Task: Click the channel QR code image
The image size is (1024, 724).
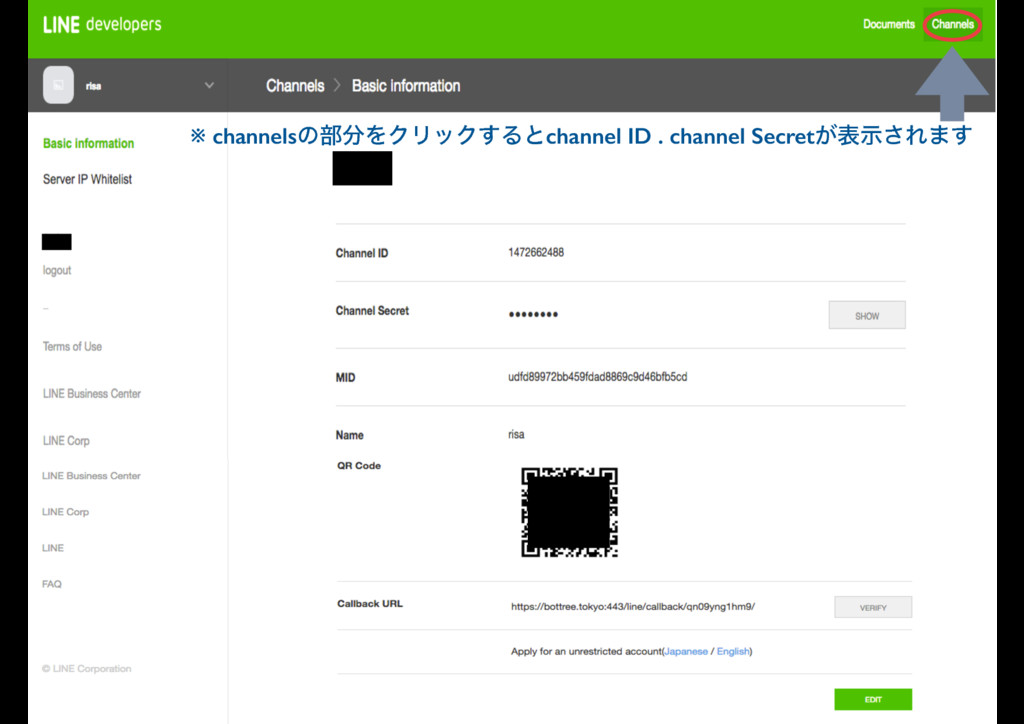Action: pyautogui.click(x=569, y=512)
